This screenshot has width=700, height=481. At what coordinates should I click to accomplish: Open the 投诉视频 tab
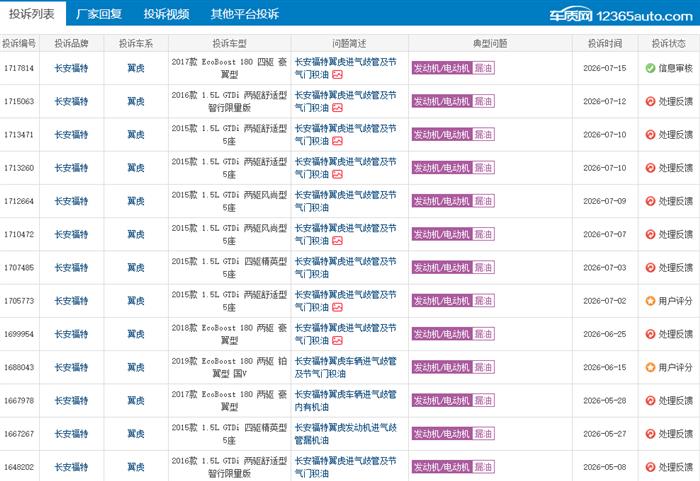(x=167, y=14)
